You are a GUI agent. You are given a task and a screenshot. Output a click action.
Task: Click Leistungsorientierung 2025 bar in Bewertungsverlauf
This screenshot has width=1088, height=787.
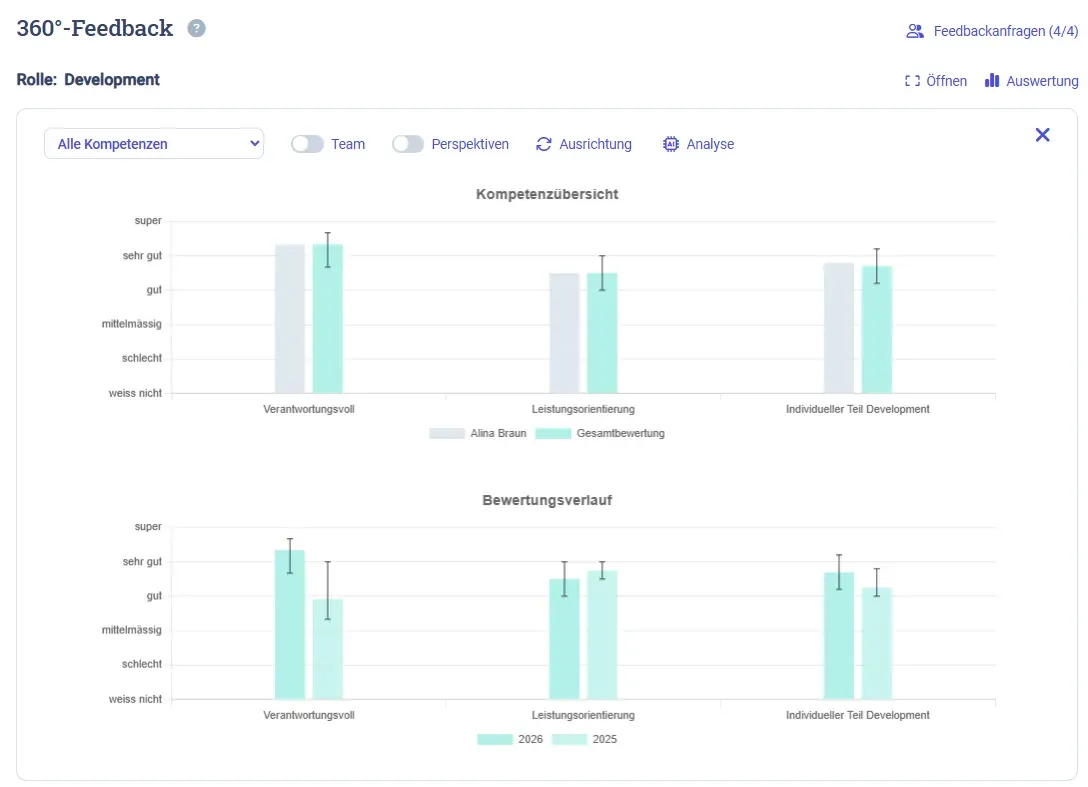tap(602, 635)
